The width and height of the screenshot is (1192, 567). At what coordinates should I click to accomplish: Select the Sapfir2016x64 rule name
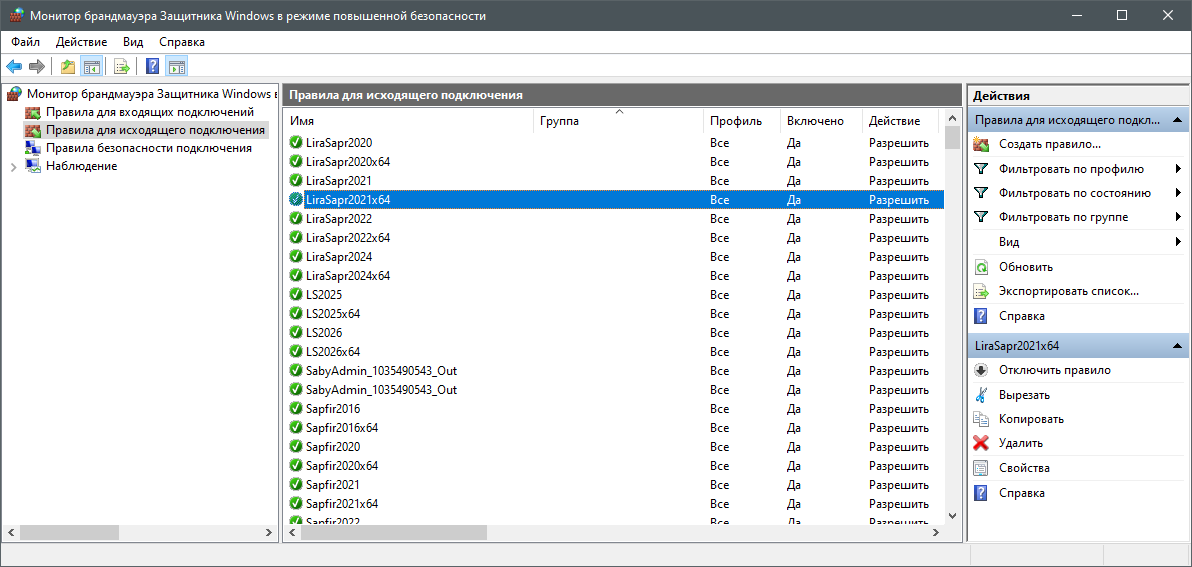coord(342,427)
